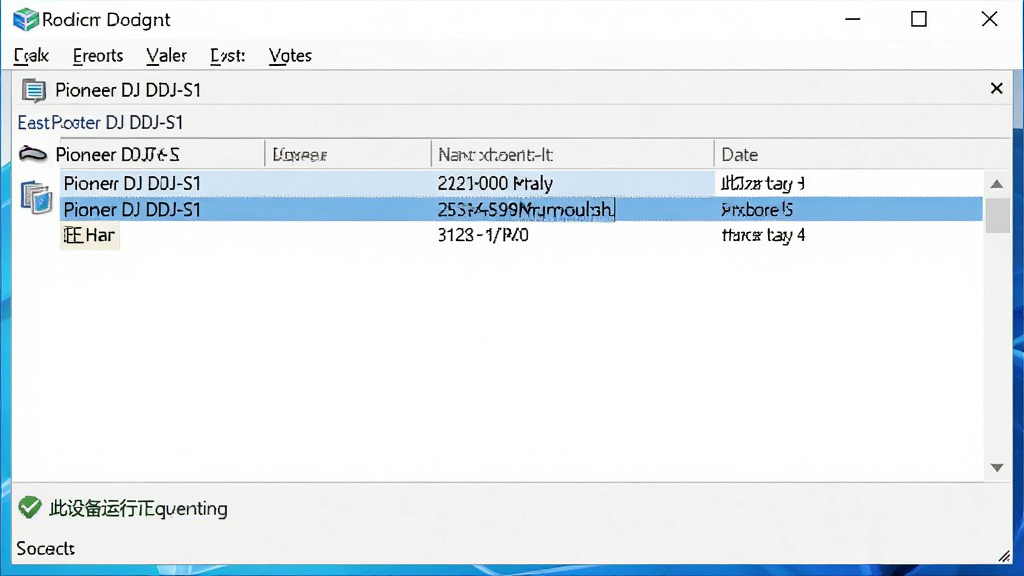Screen dimensions: 1024x576
Task: Click the resize grip in bottom corner
Action: tap(1004, 556)
